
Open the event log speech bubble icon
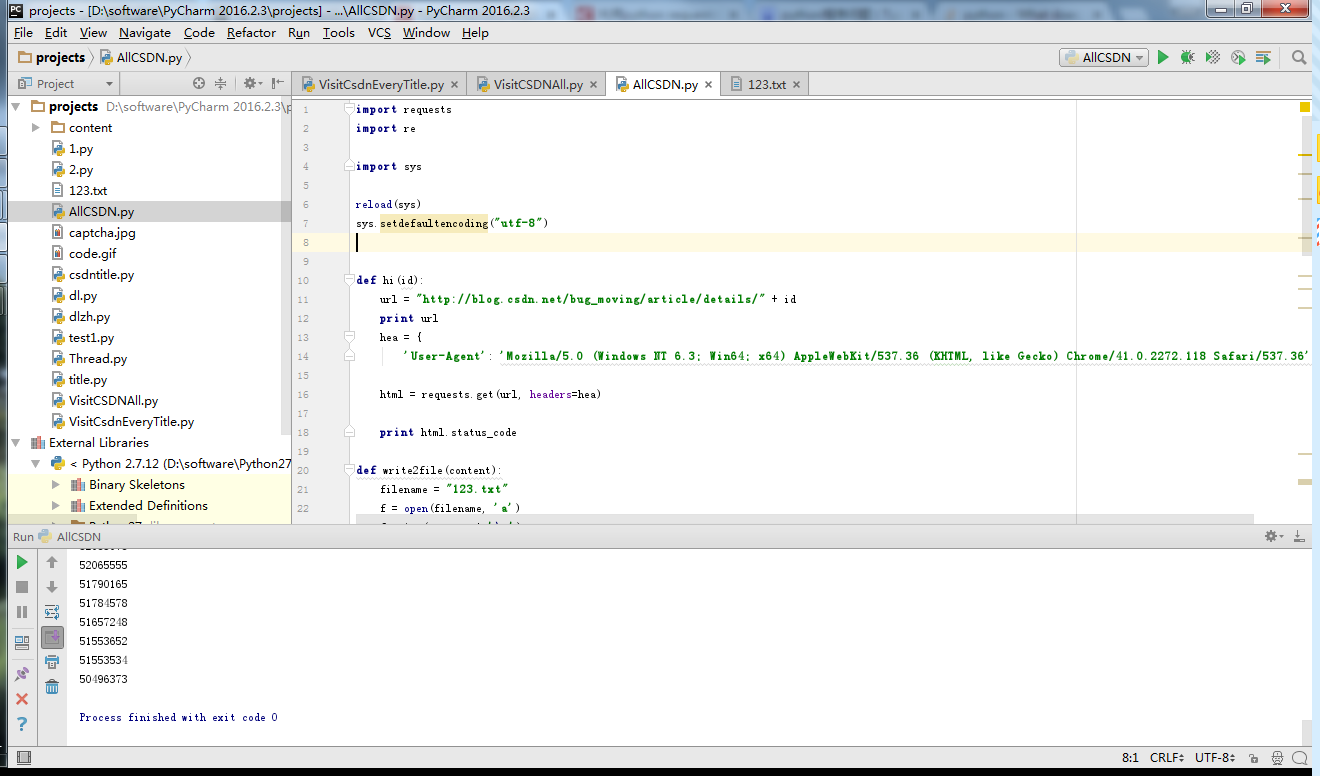1300,758
